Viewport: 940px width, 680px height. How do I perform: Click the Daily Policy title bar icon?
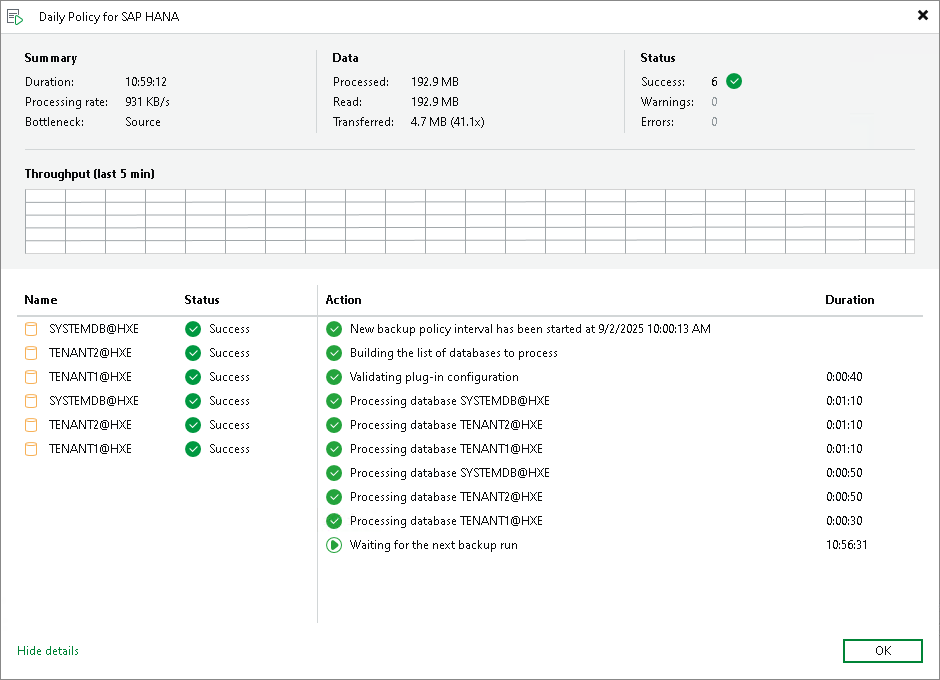[x=15, y=17]
